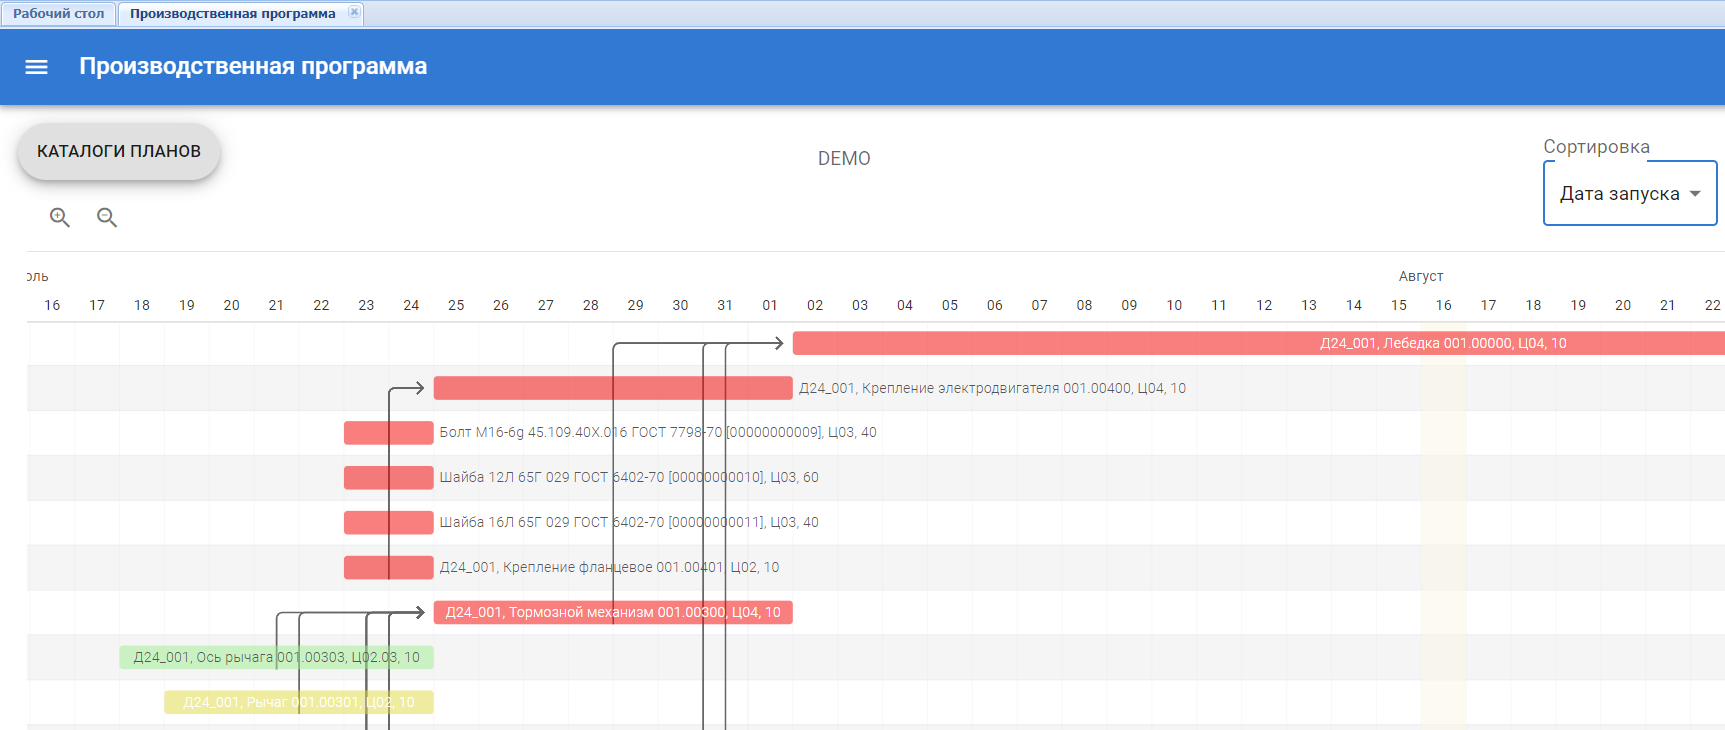Click the zoom in magnifier icon

[x=60, y=217]
